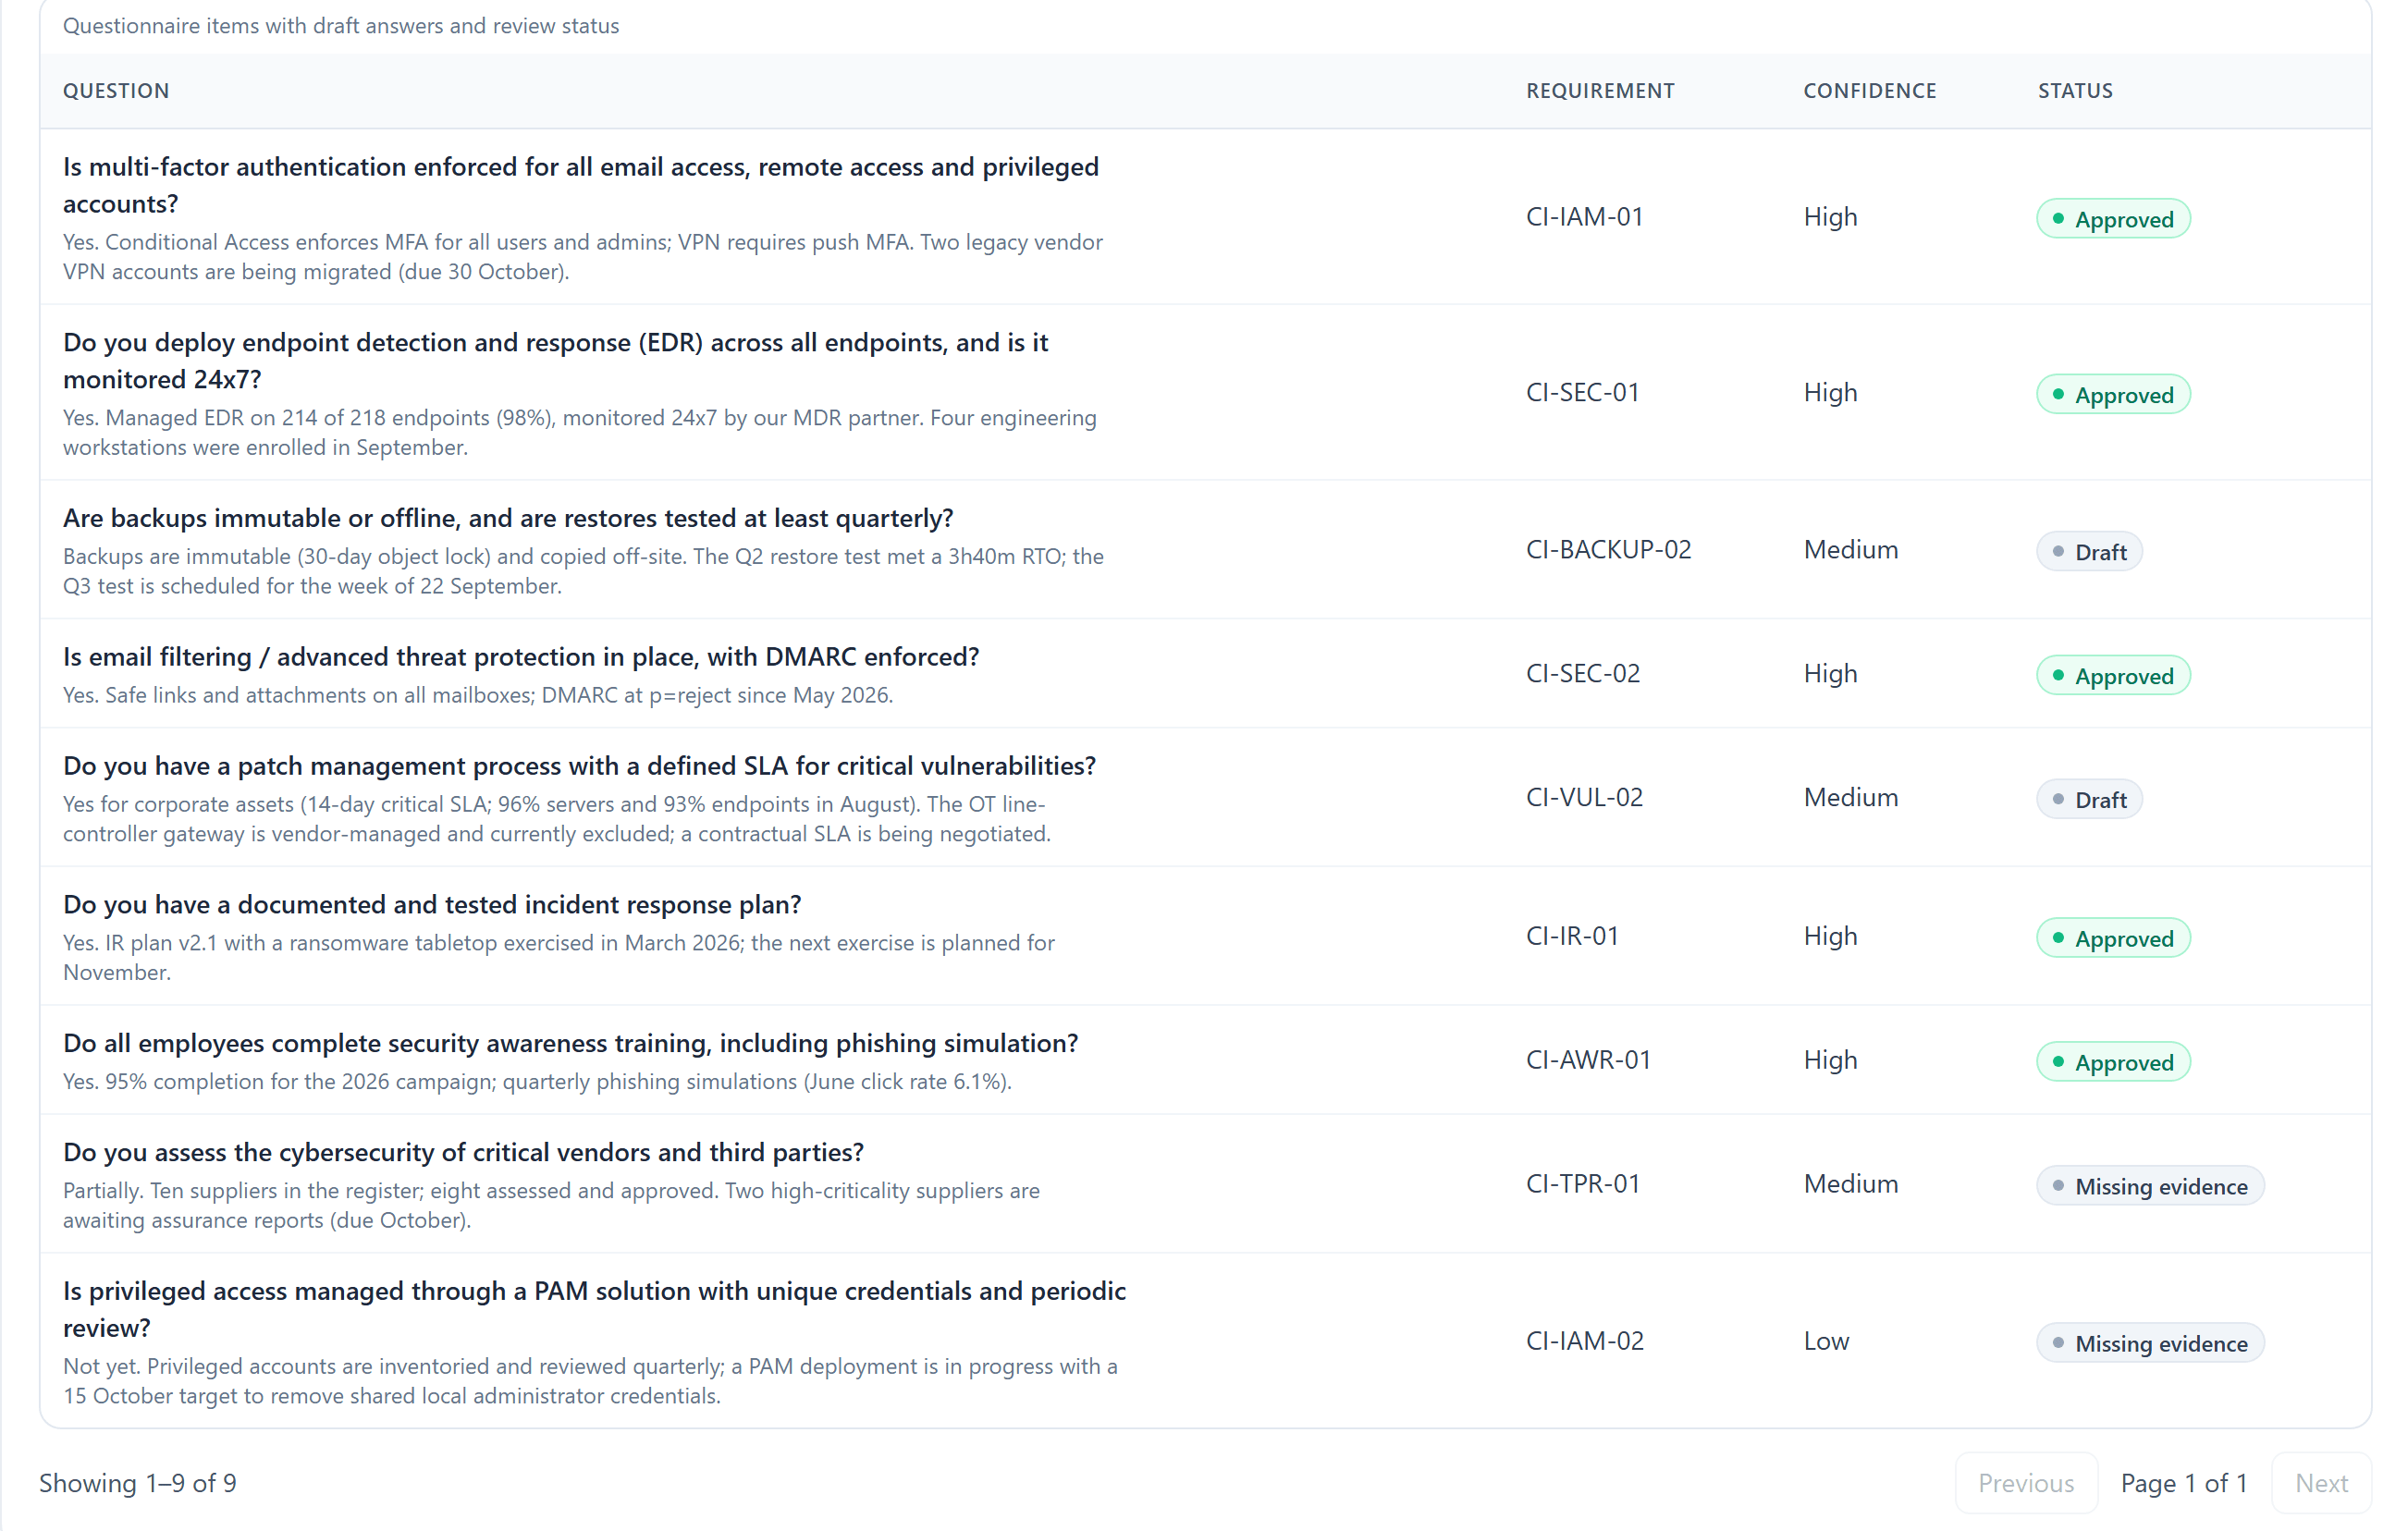Click Medium confidence in CI-TPR-01 row
The height and width of the screenshot is (1531, 2408).
click(1850, 1184)
